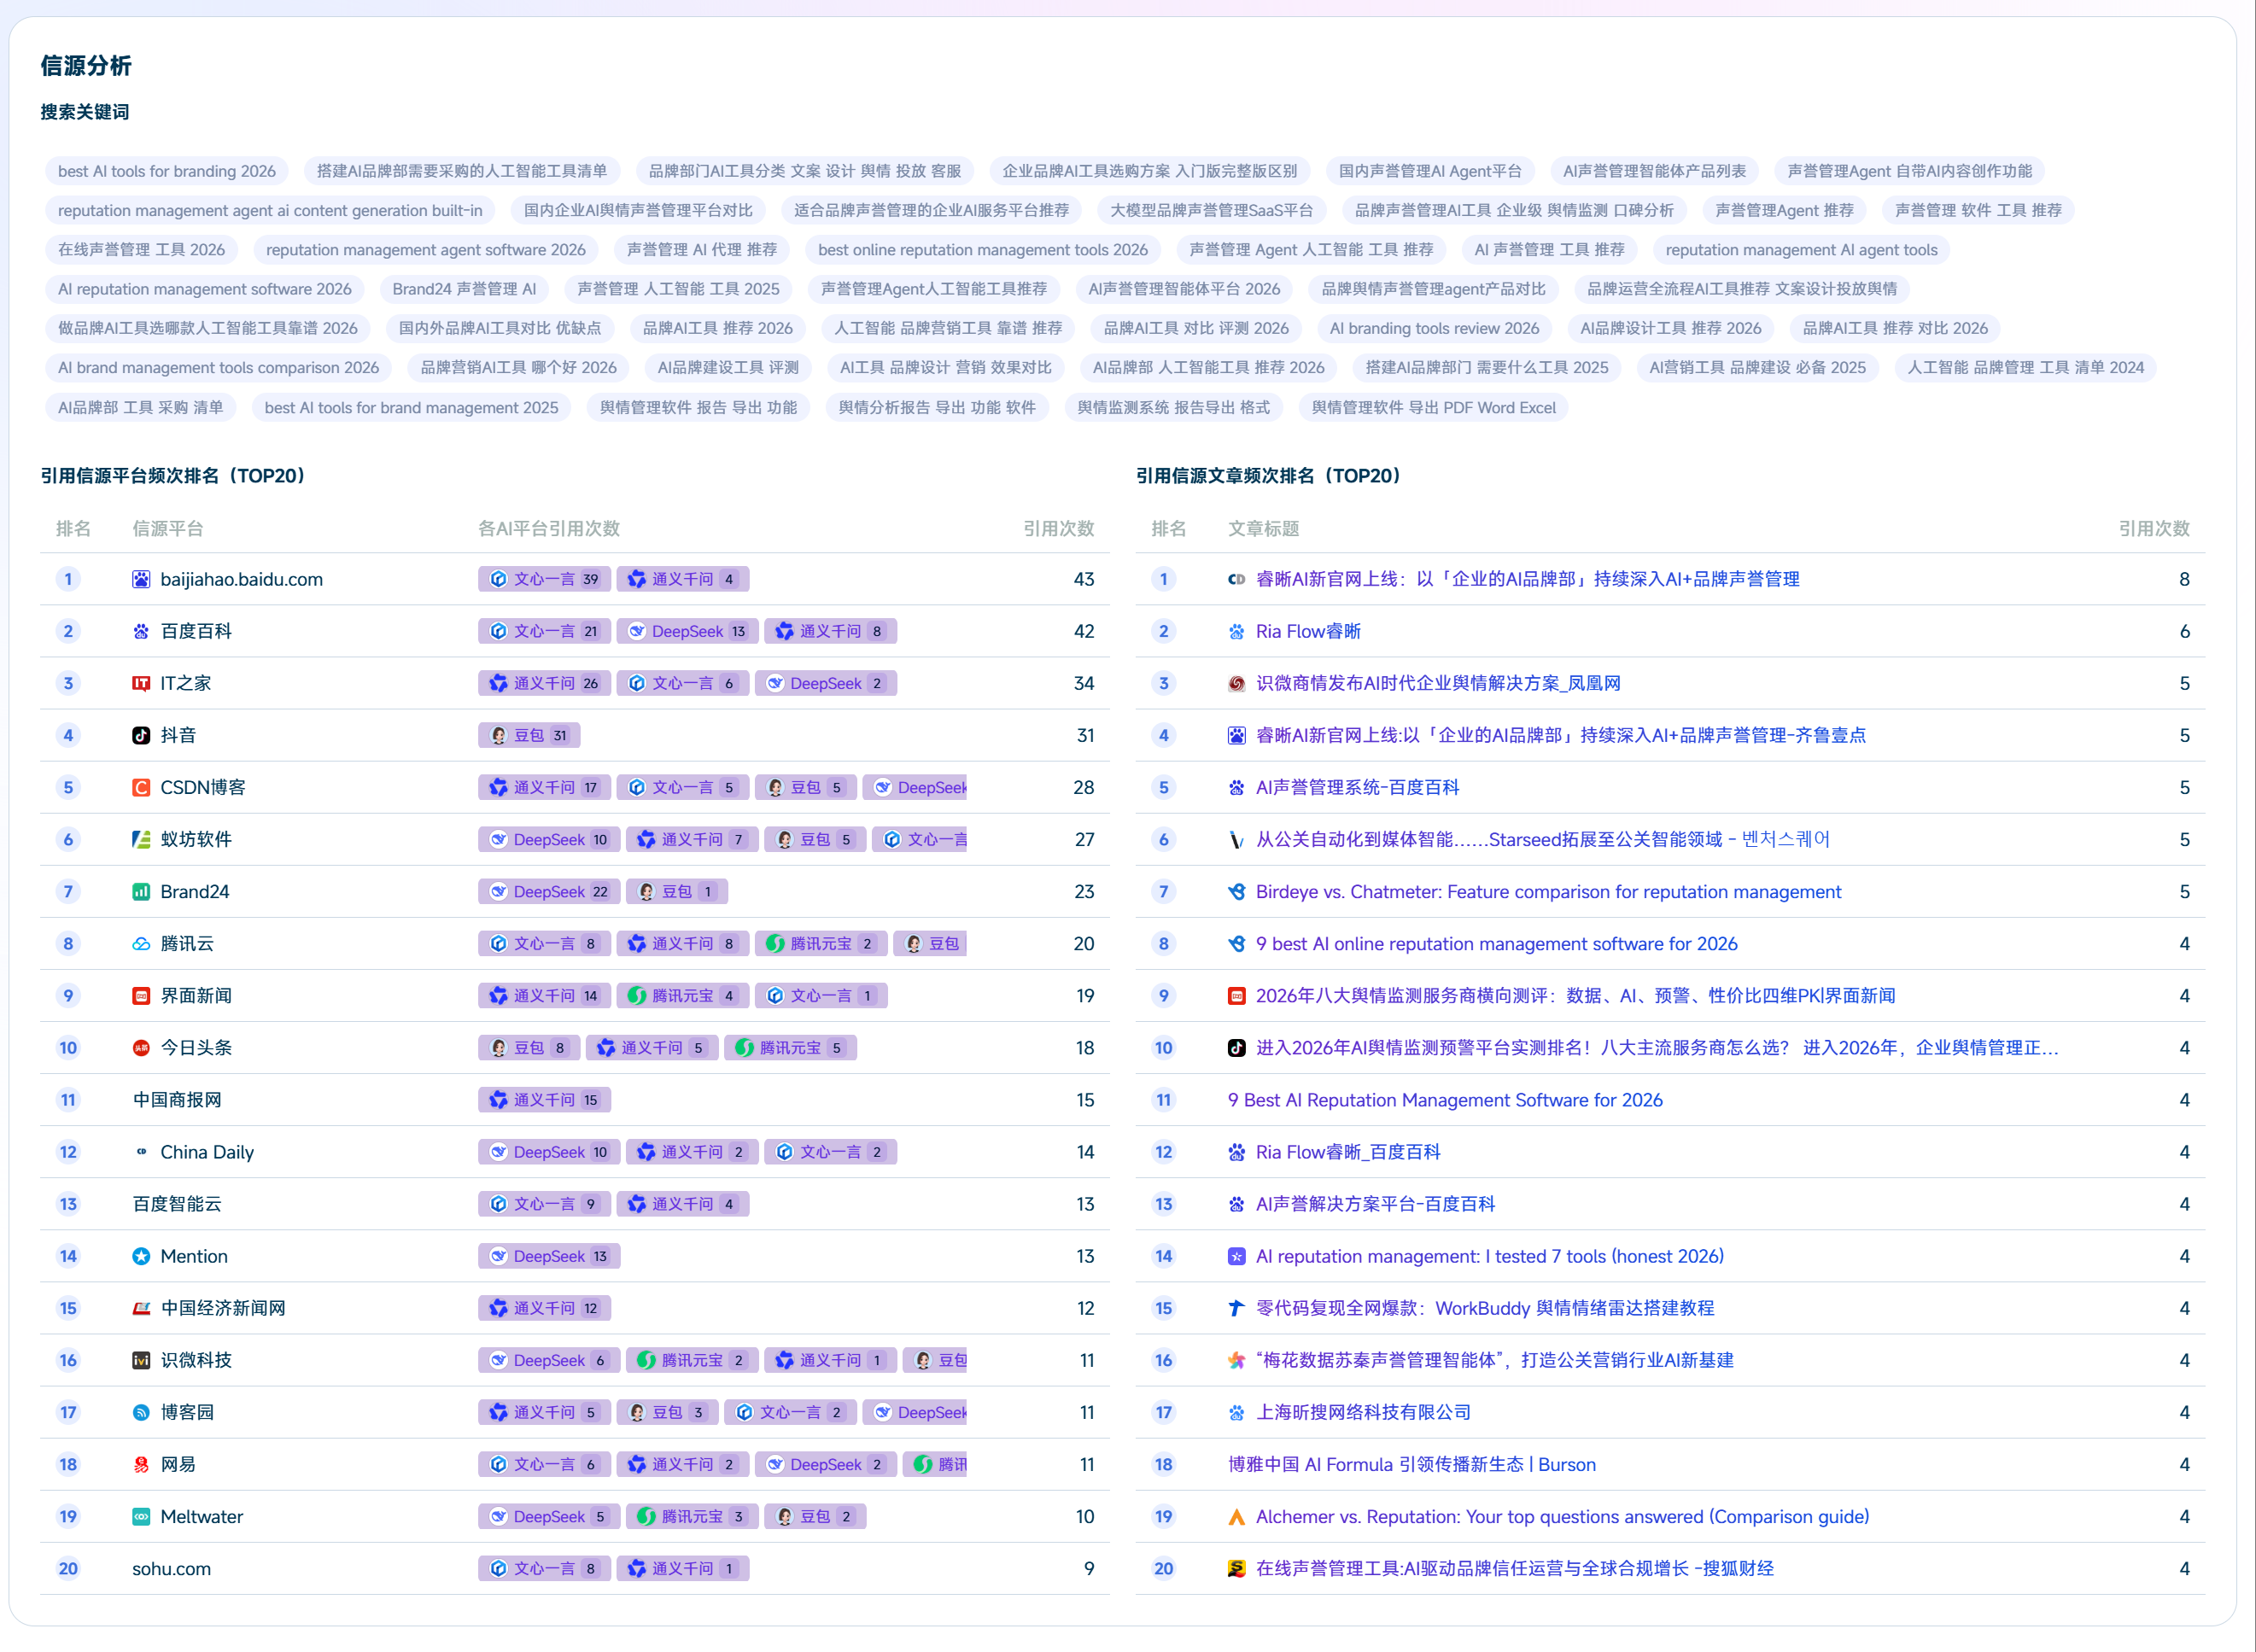Click the 腾讯云 cloud icon
The width and height of the screenshot is (2256, 1652).
(x=141, y=943)
